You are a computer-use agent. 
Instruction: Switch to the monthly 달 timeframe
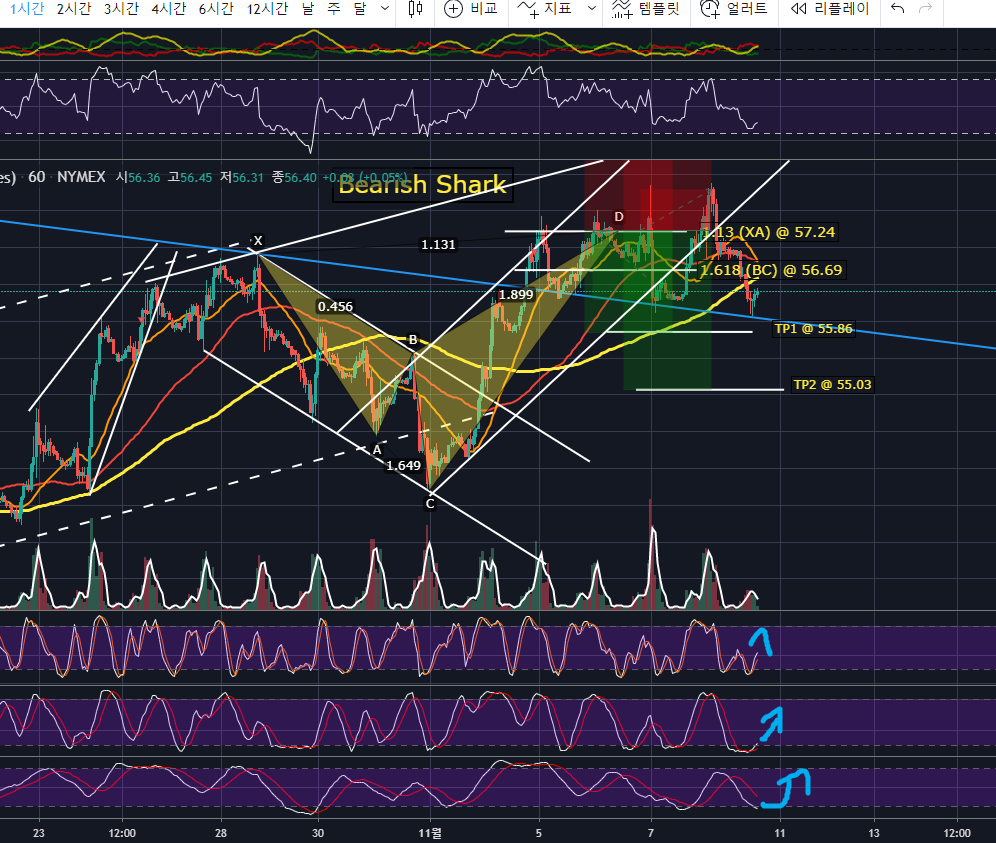tap(360, 9)
